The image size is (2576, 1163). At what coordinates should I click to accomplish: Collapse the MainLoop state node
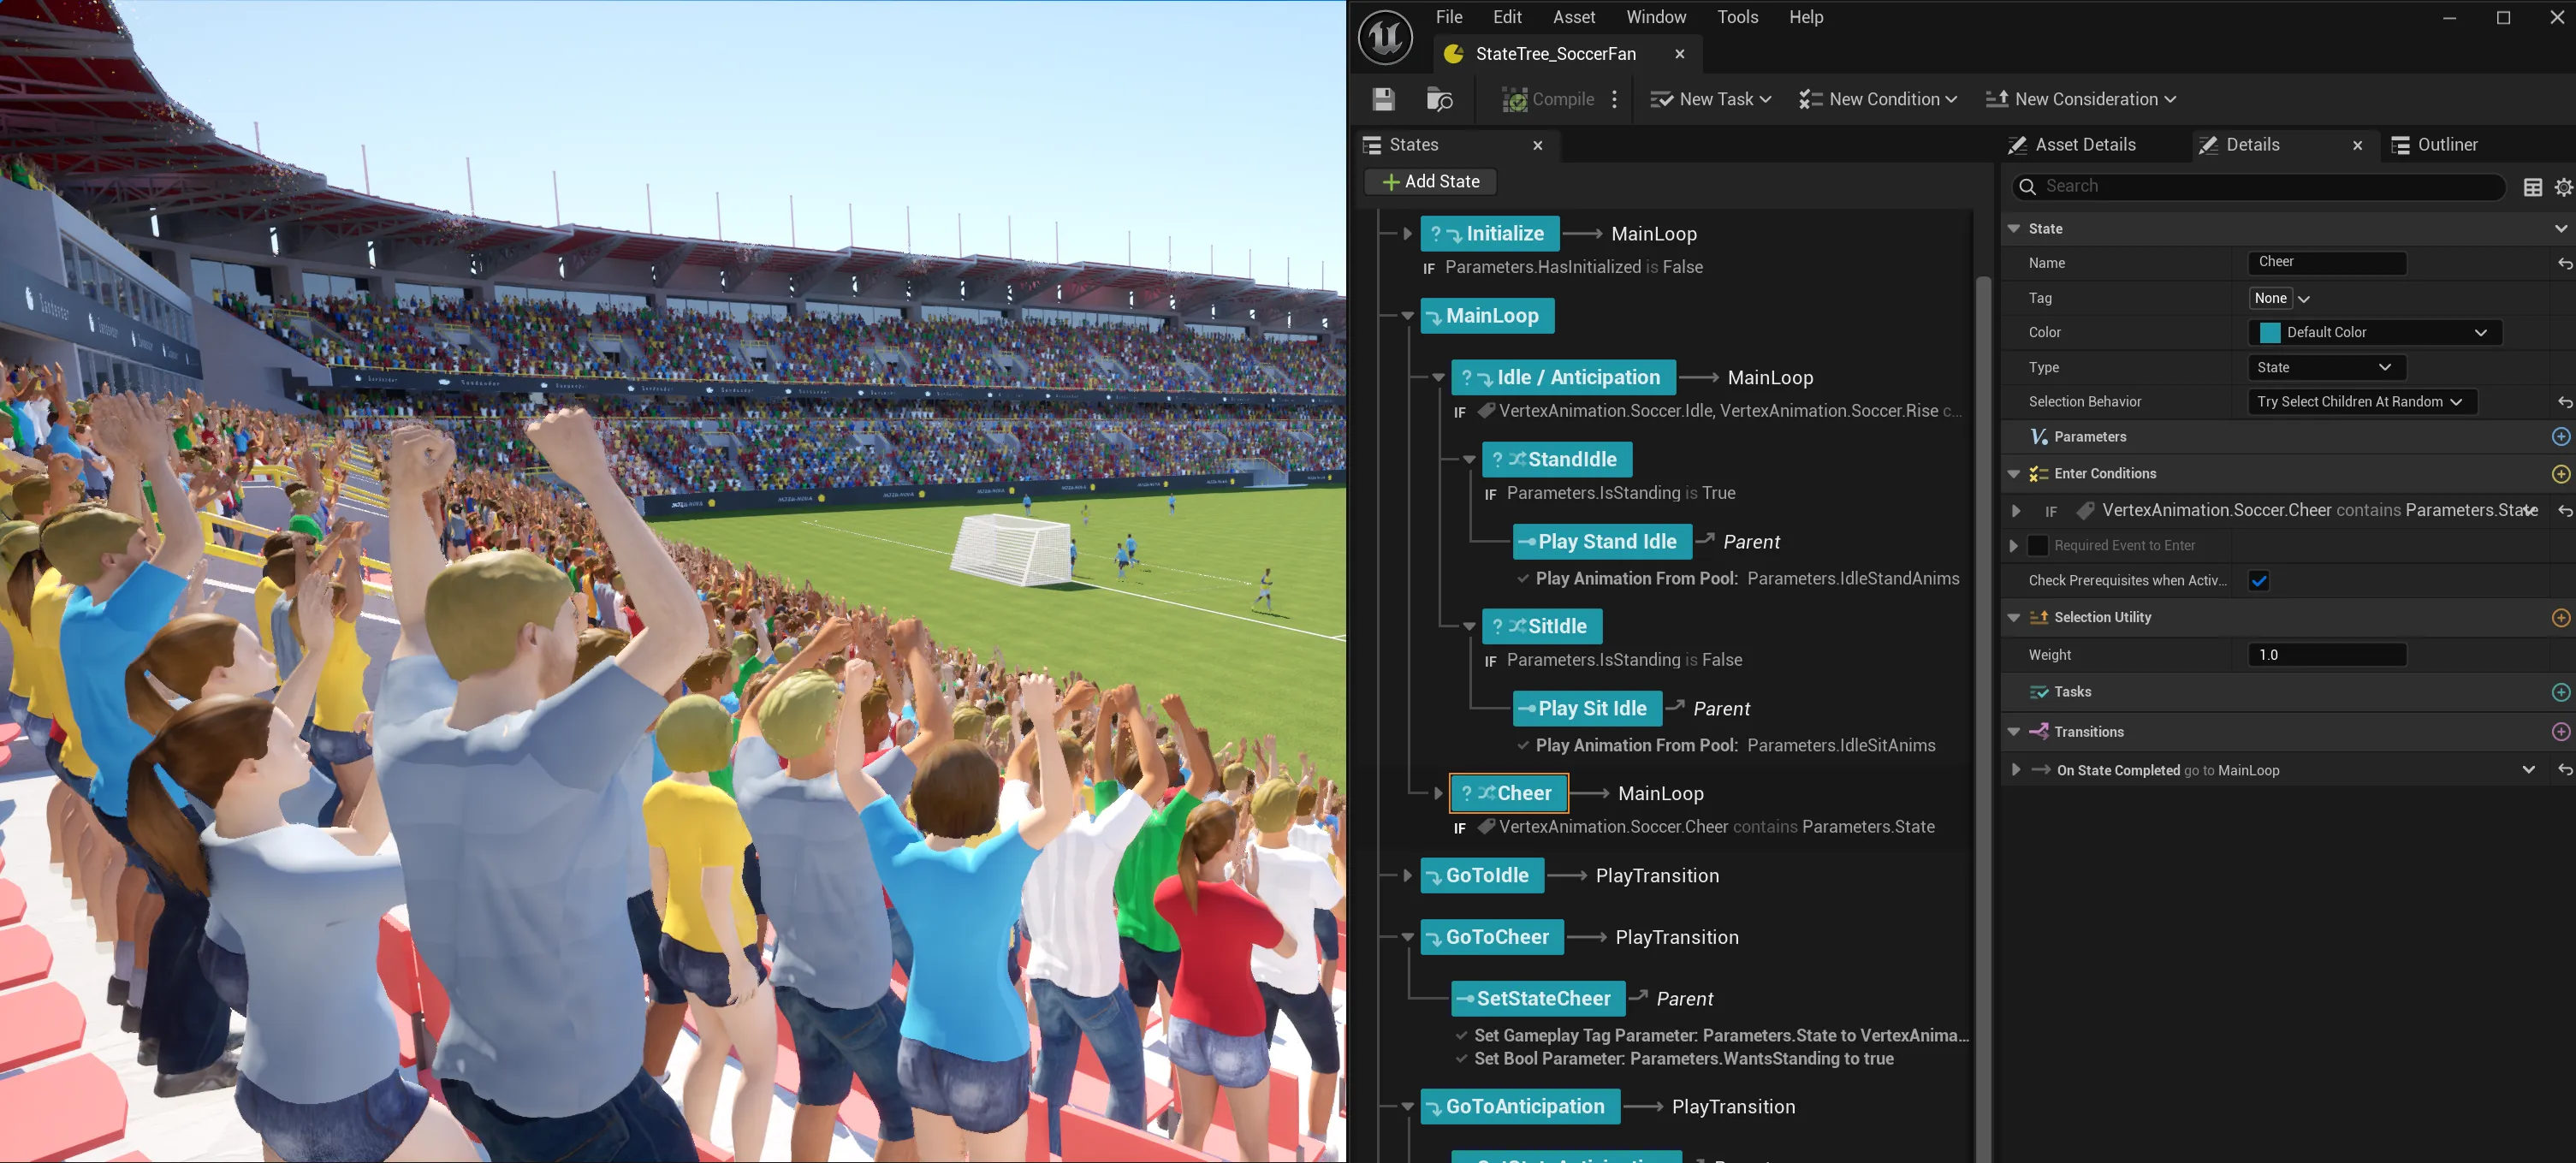tap(1406, 316)
